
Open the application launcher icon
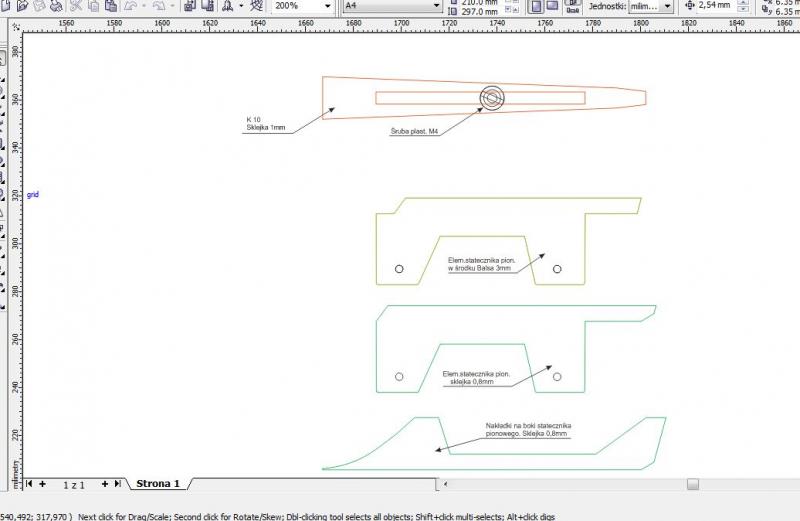coord(229,5)
